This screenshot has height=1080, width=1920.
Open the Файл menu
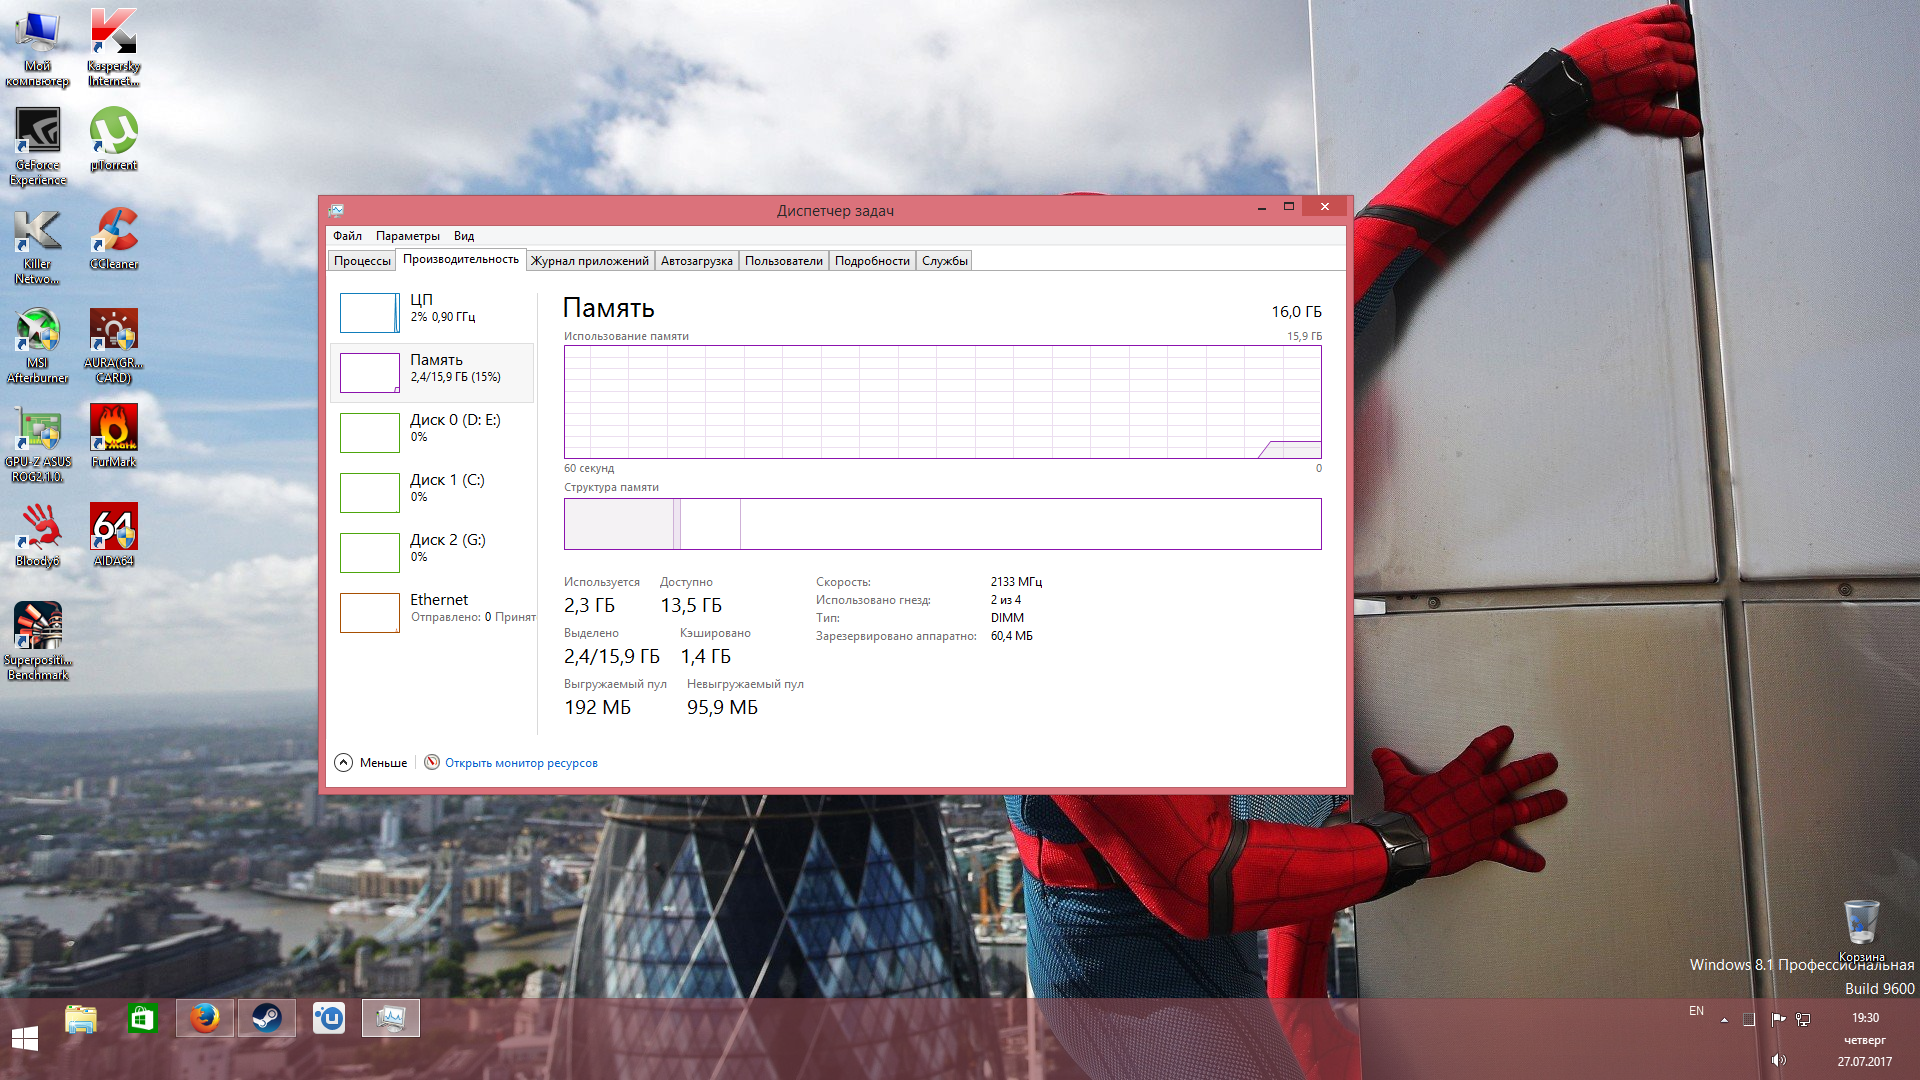[347, 236]
